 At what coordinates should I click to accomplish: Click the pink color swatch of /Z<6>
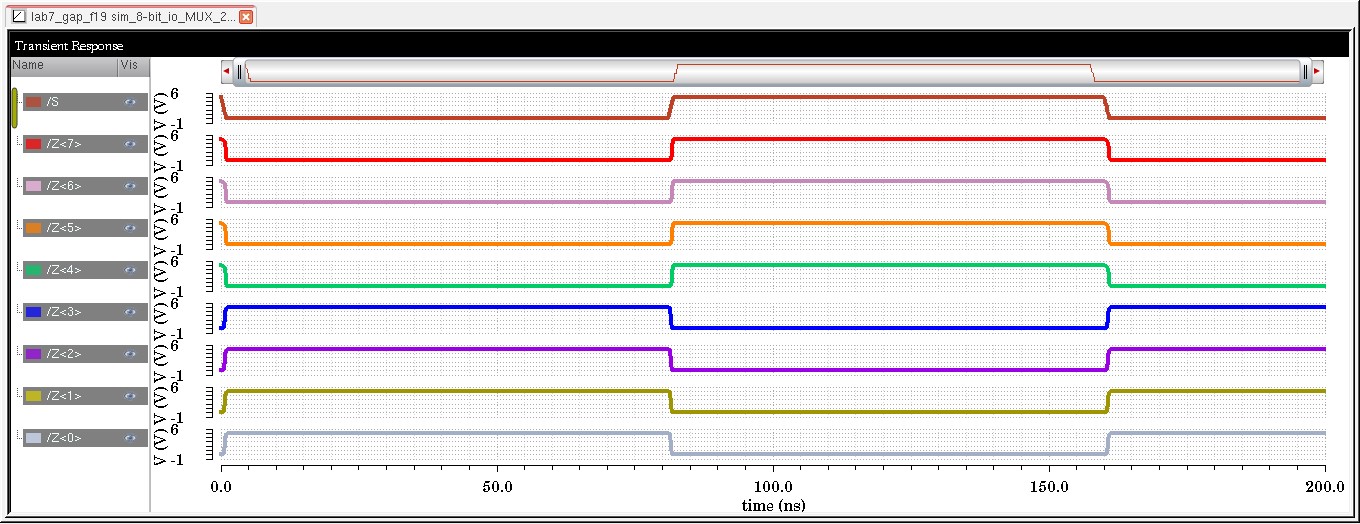[33, 186]
